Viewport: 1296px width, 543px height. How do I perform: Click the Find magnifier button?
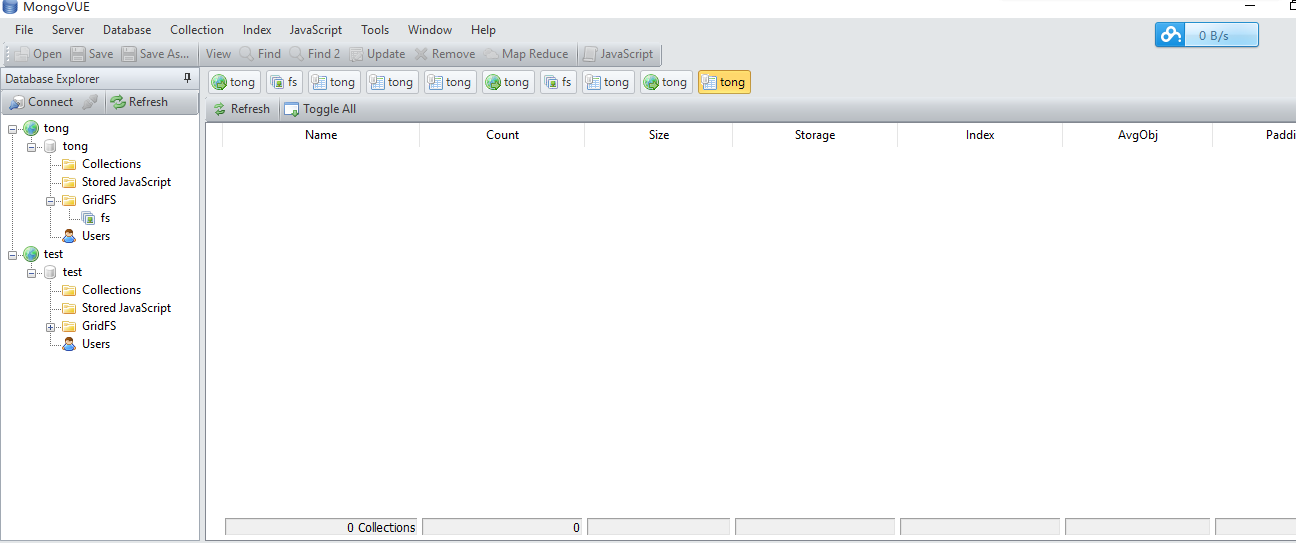260,54
